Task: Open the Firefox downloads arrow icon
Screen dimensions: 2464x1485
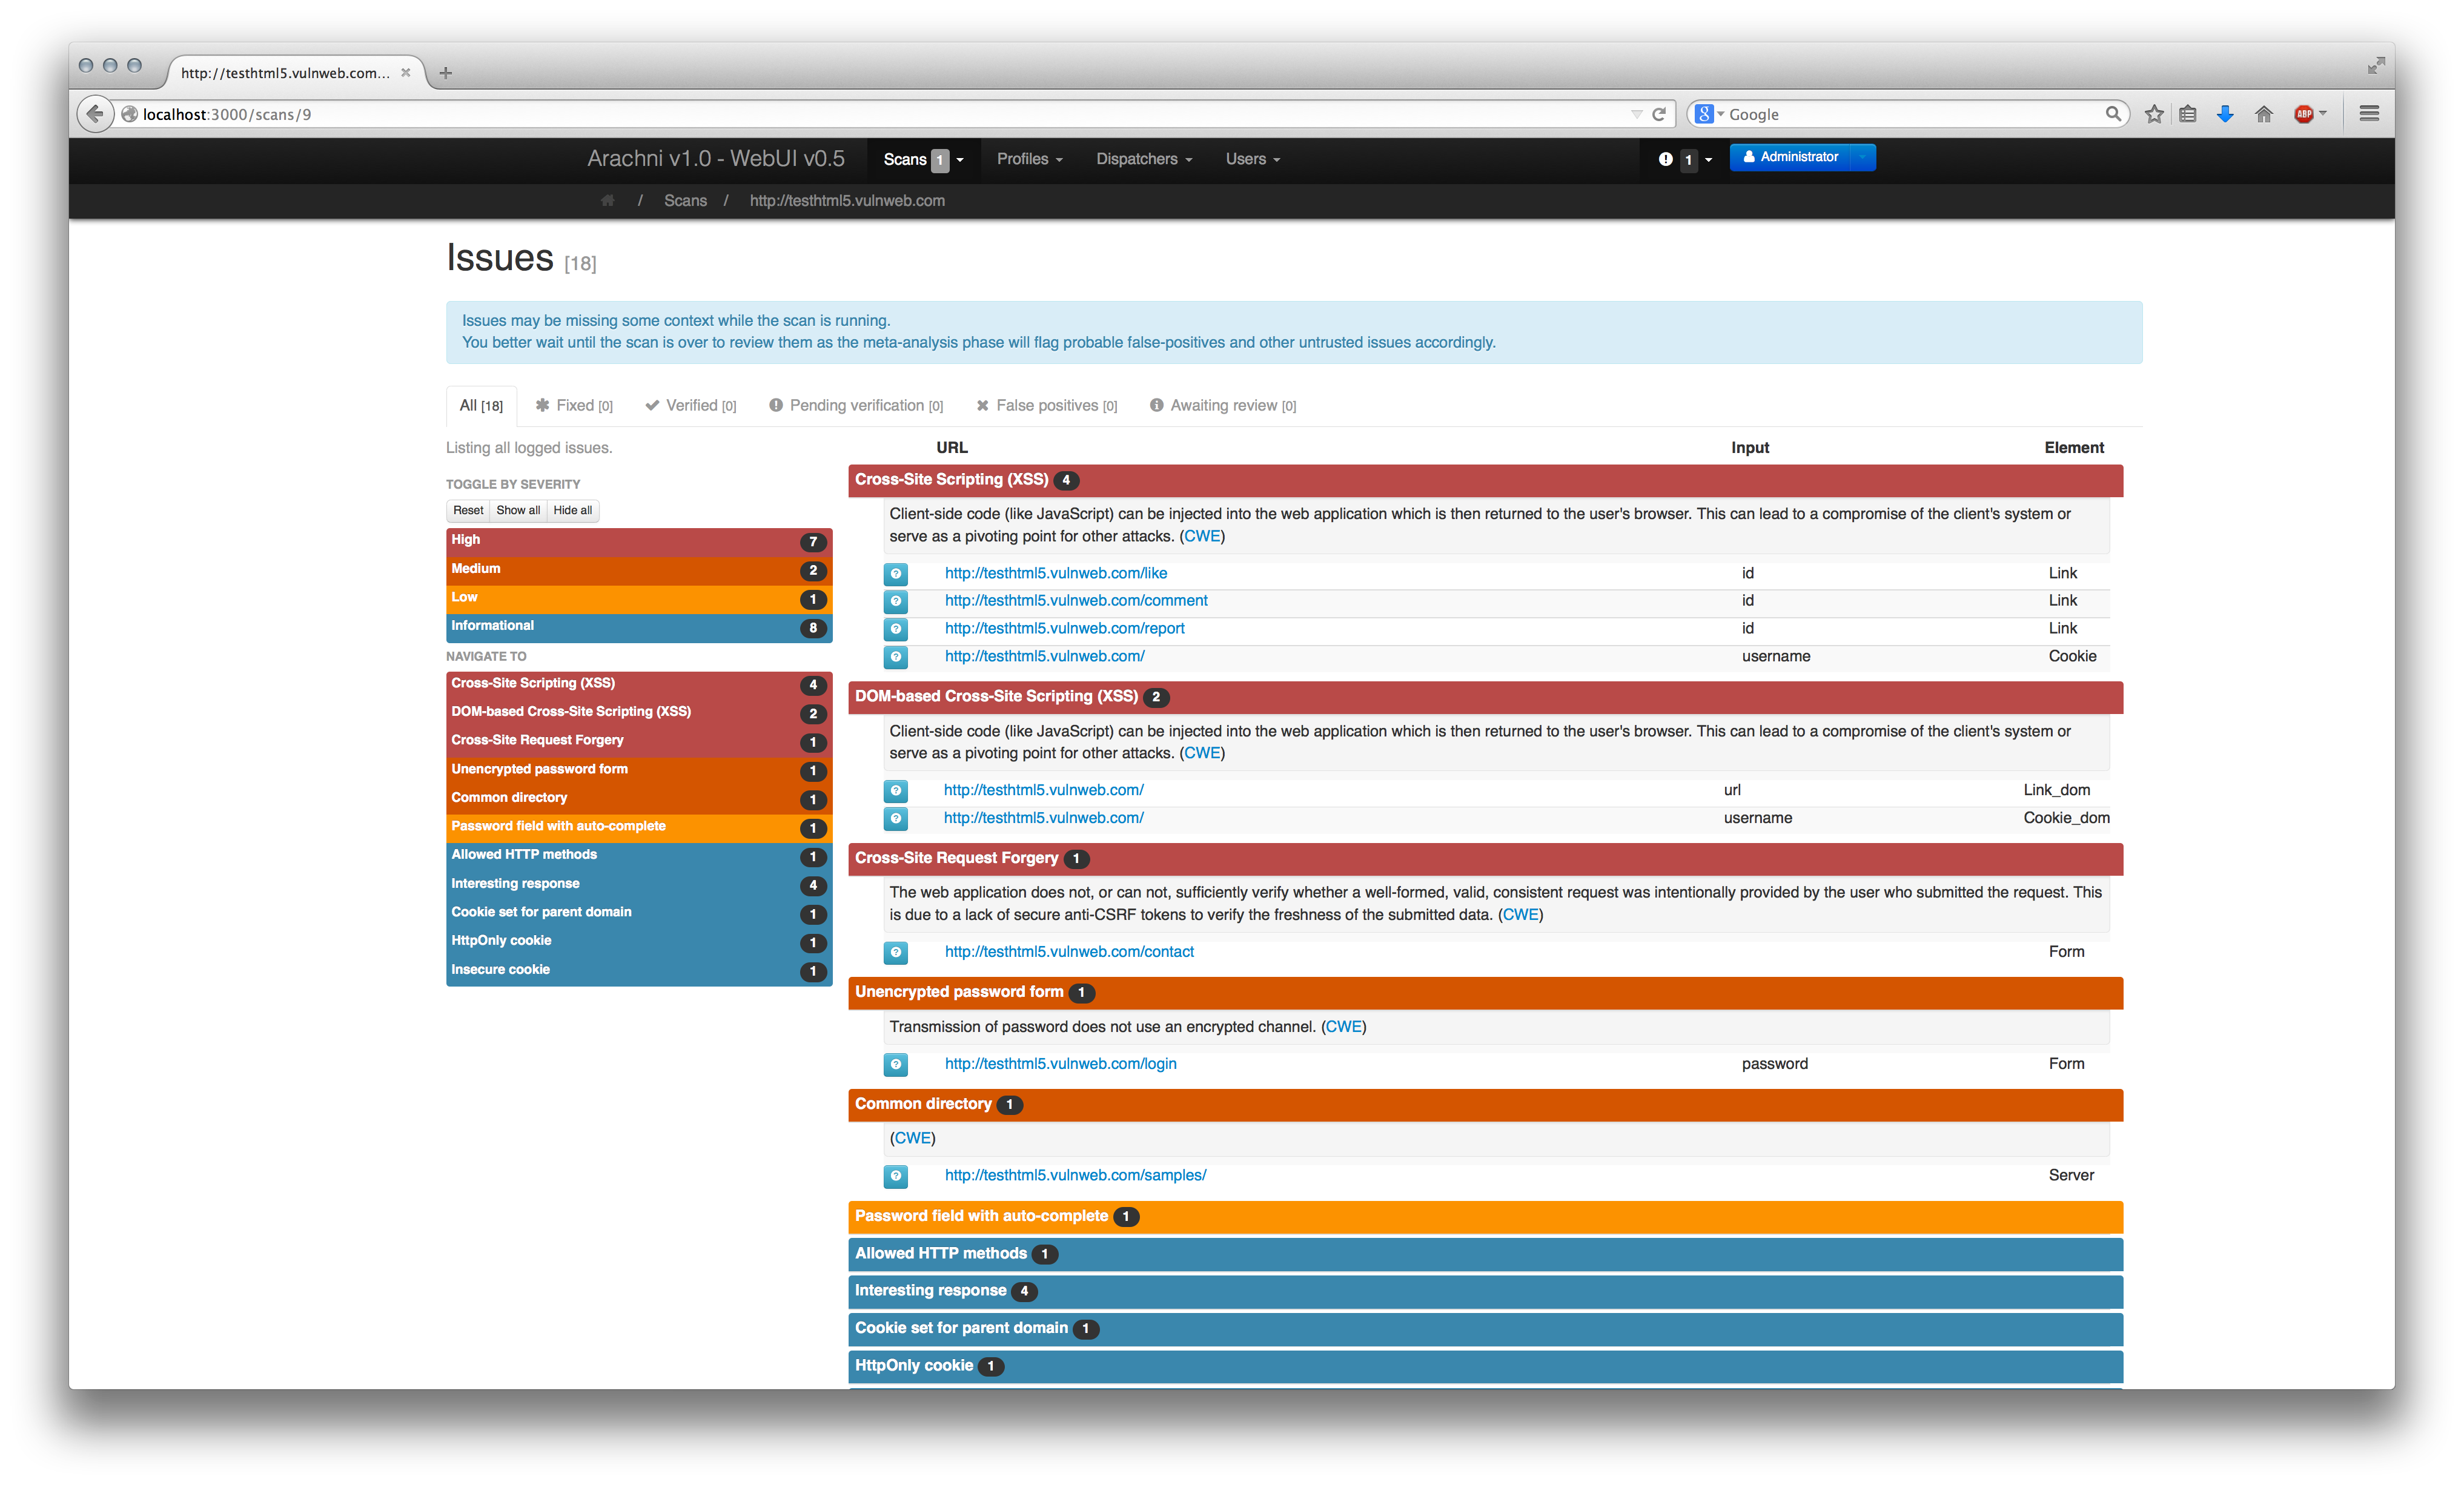Action: click(x=2224, y=114)
